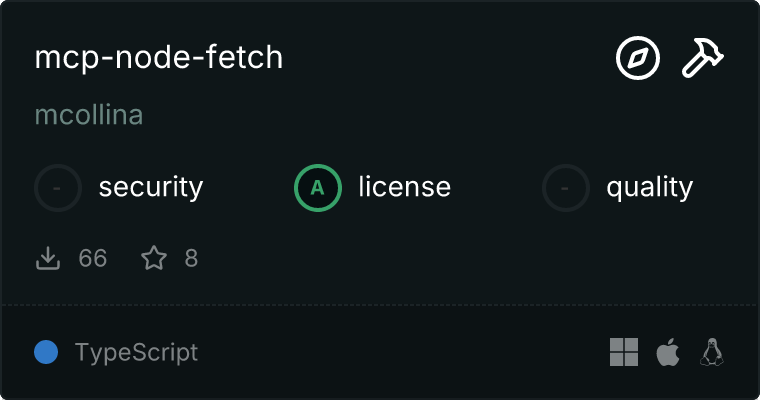Click the green license grade A badge
760x400 pixels.
pos(318,187)
